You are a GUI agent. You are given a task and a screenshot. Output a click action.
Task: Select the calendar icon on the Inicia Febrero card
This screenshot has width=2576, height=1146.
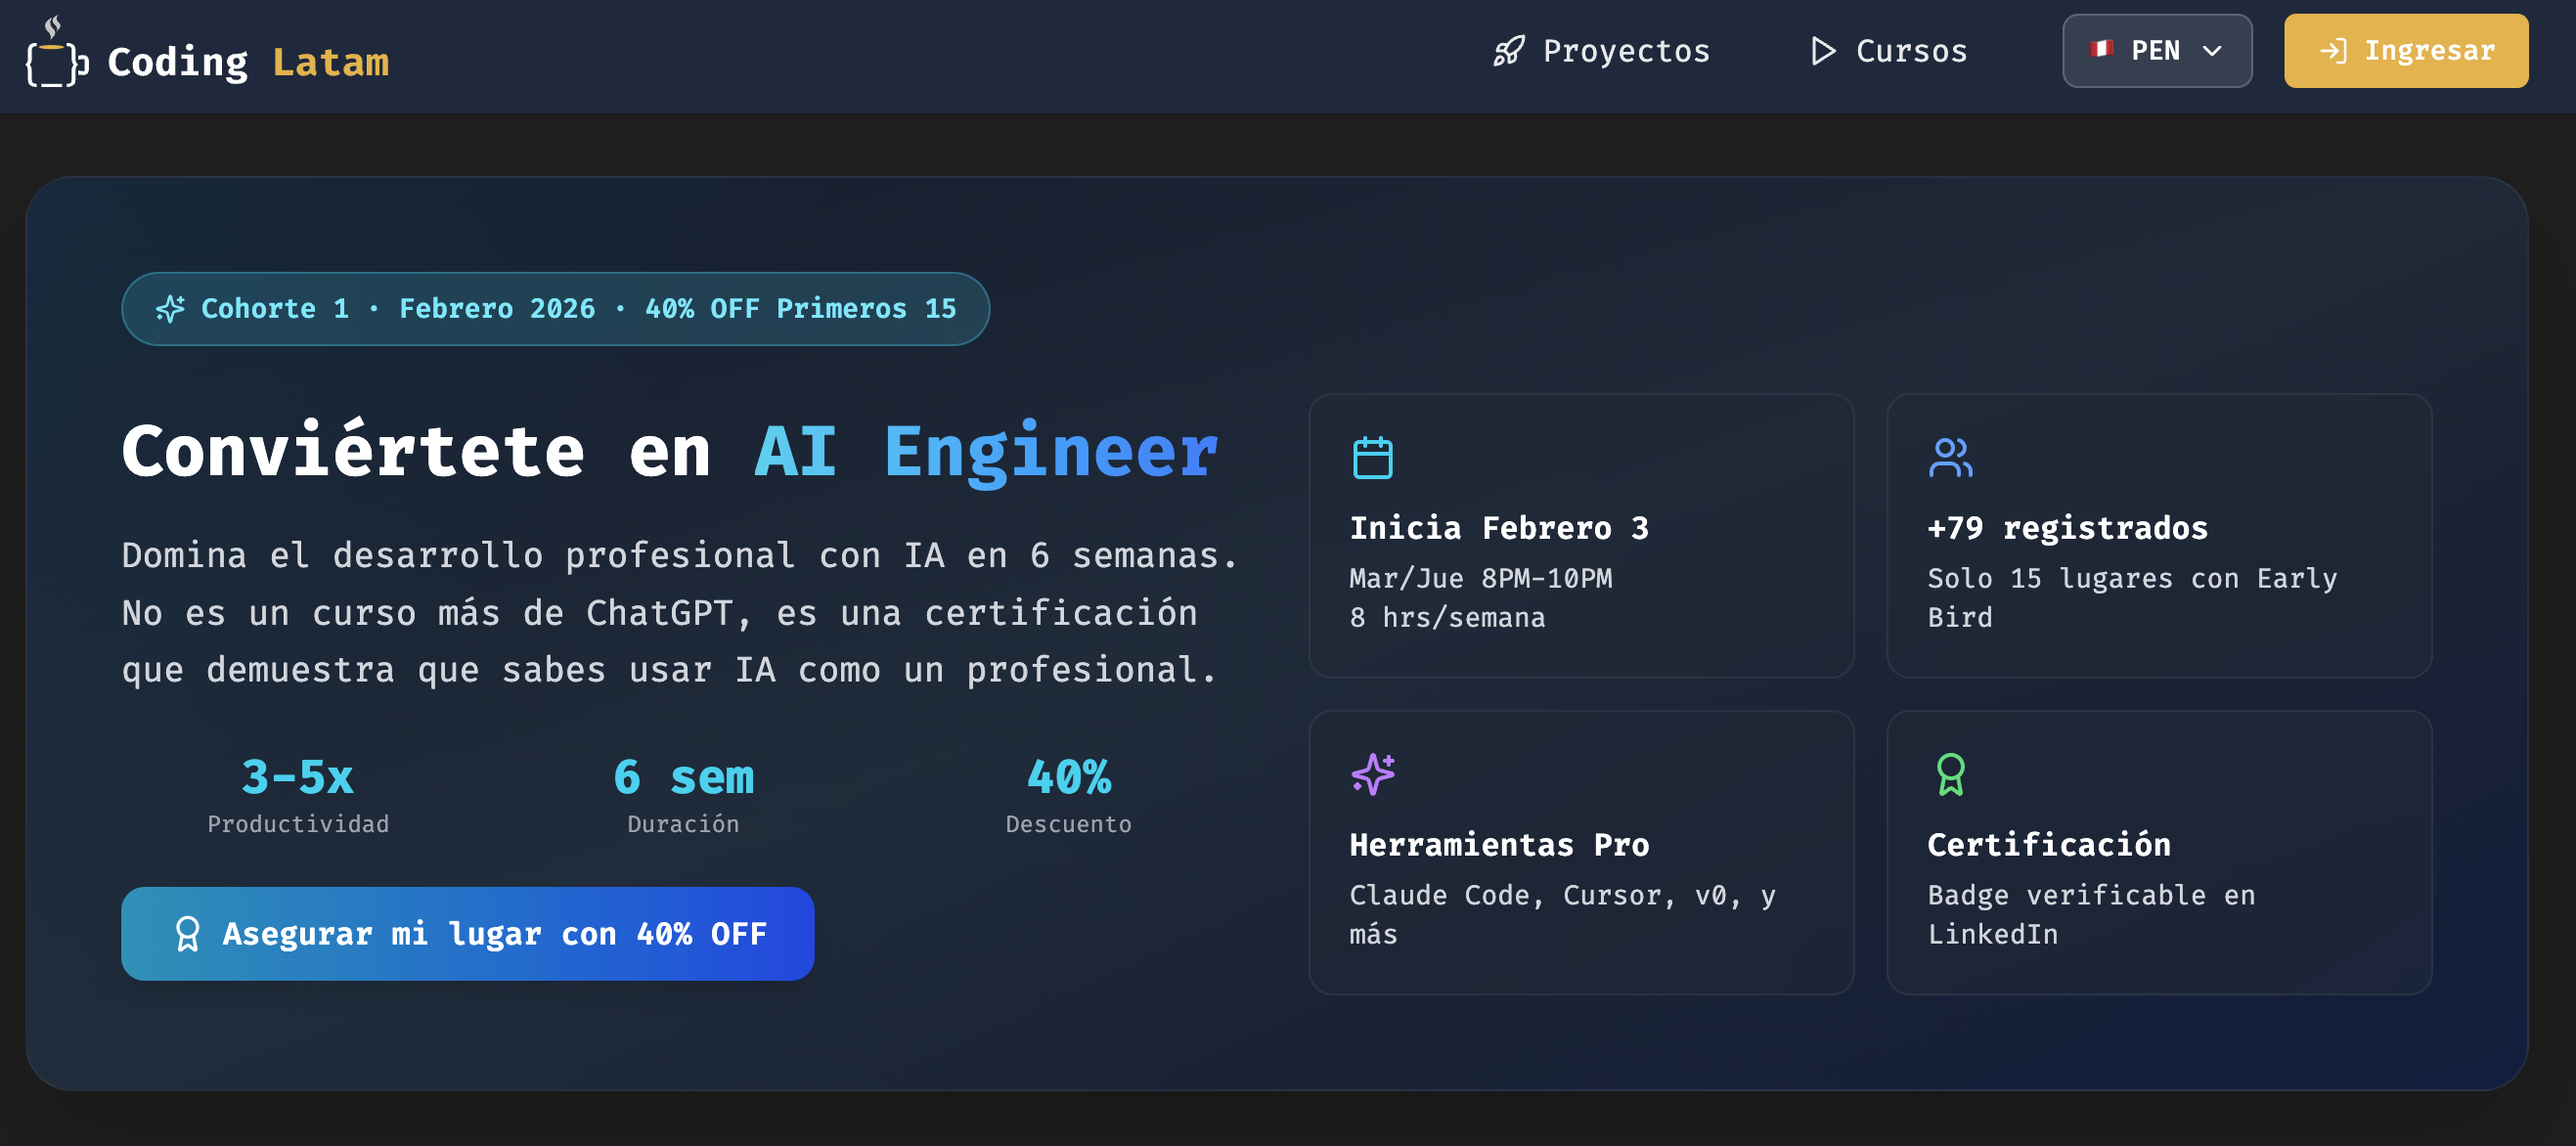[1374, 456]
